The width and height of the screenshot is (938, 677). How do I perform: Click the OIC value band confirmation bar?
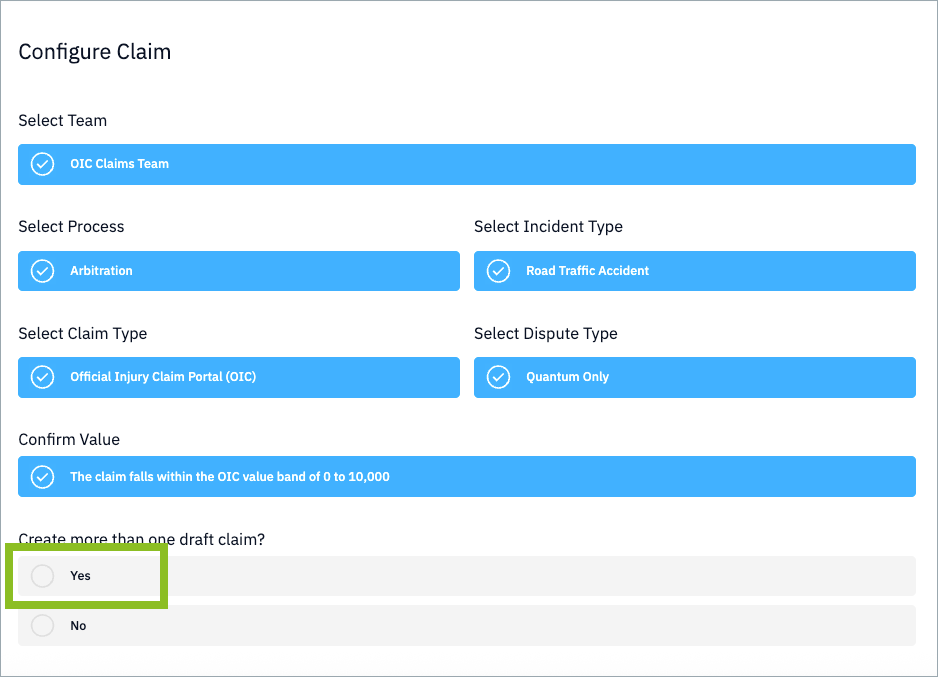coord(466,476)
